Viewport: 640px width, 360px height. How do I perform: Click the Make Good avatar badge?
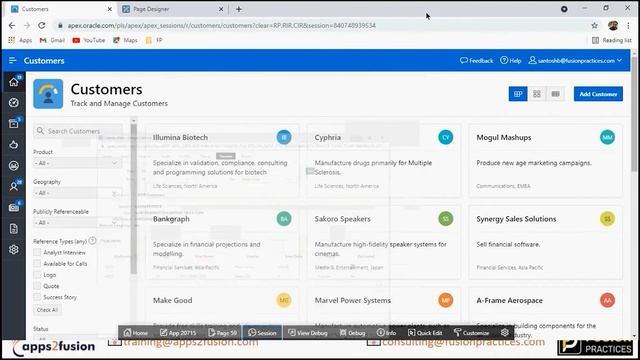click(284, 300)
